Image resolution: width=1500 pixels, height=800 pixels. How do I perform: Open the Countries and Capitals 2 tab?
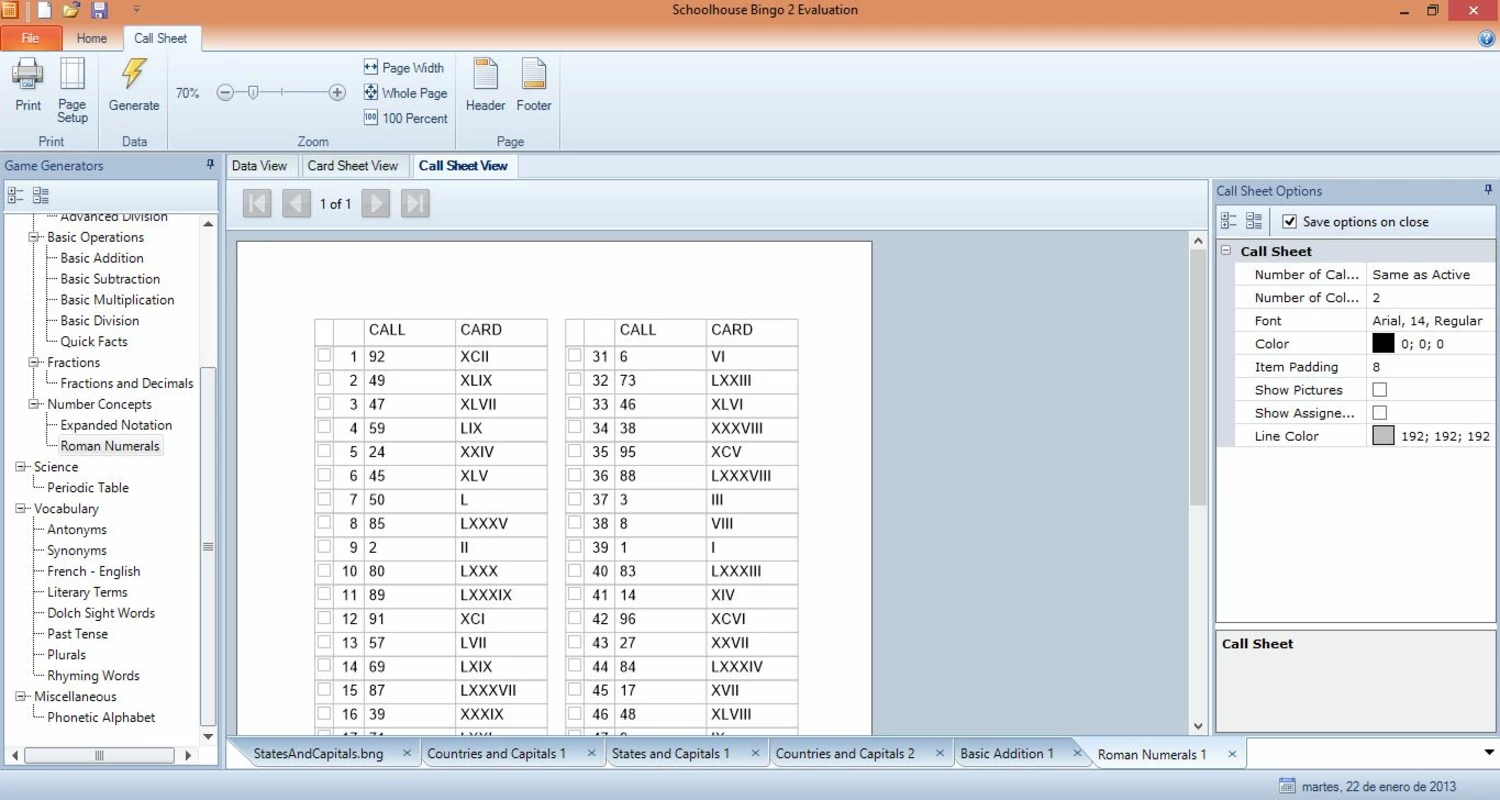[x=845, y=754]
